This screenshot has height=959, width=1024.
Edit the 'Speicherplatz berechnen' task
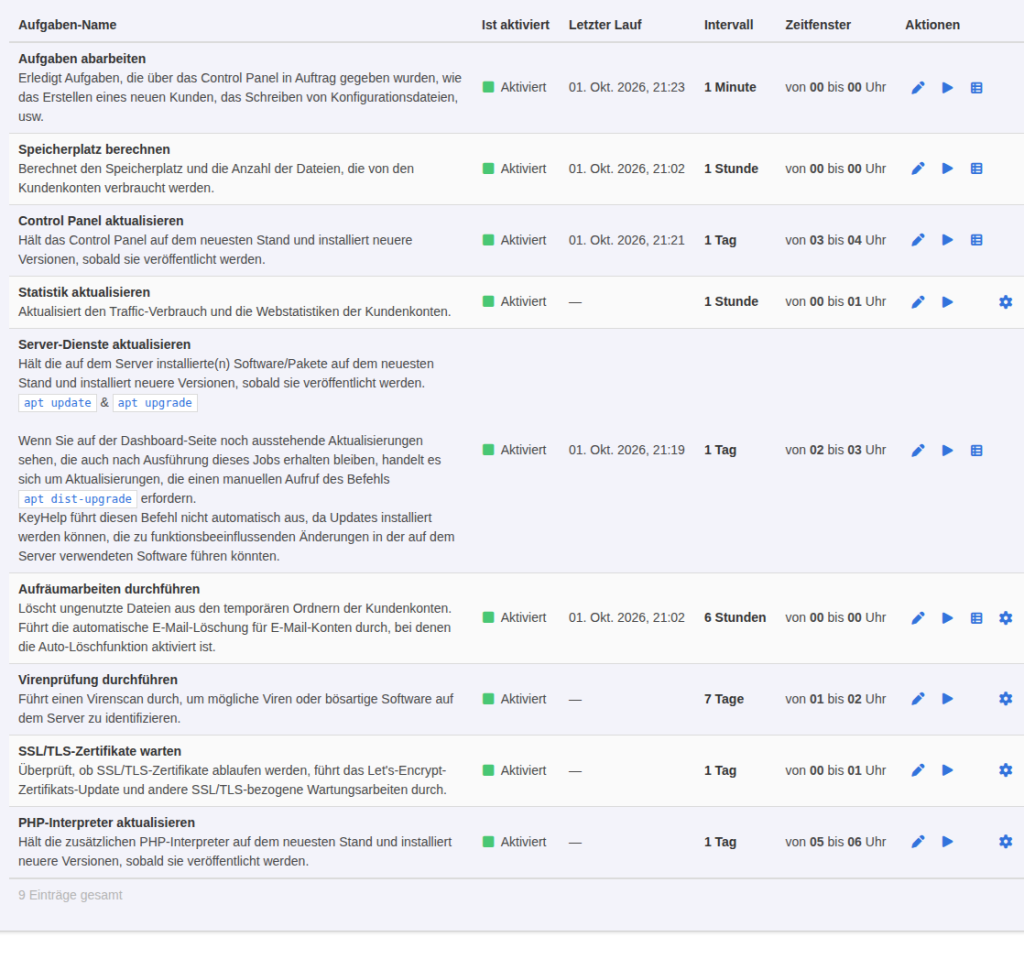coord(918,169)
